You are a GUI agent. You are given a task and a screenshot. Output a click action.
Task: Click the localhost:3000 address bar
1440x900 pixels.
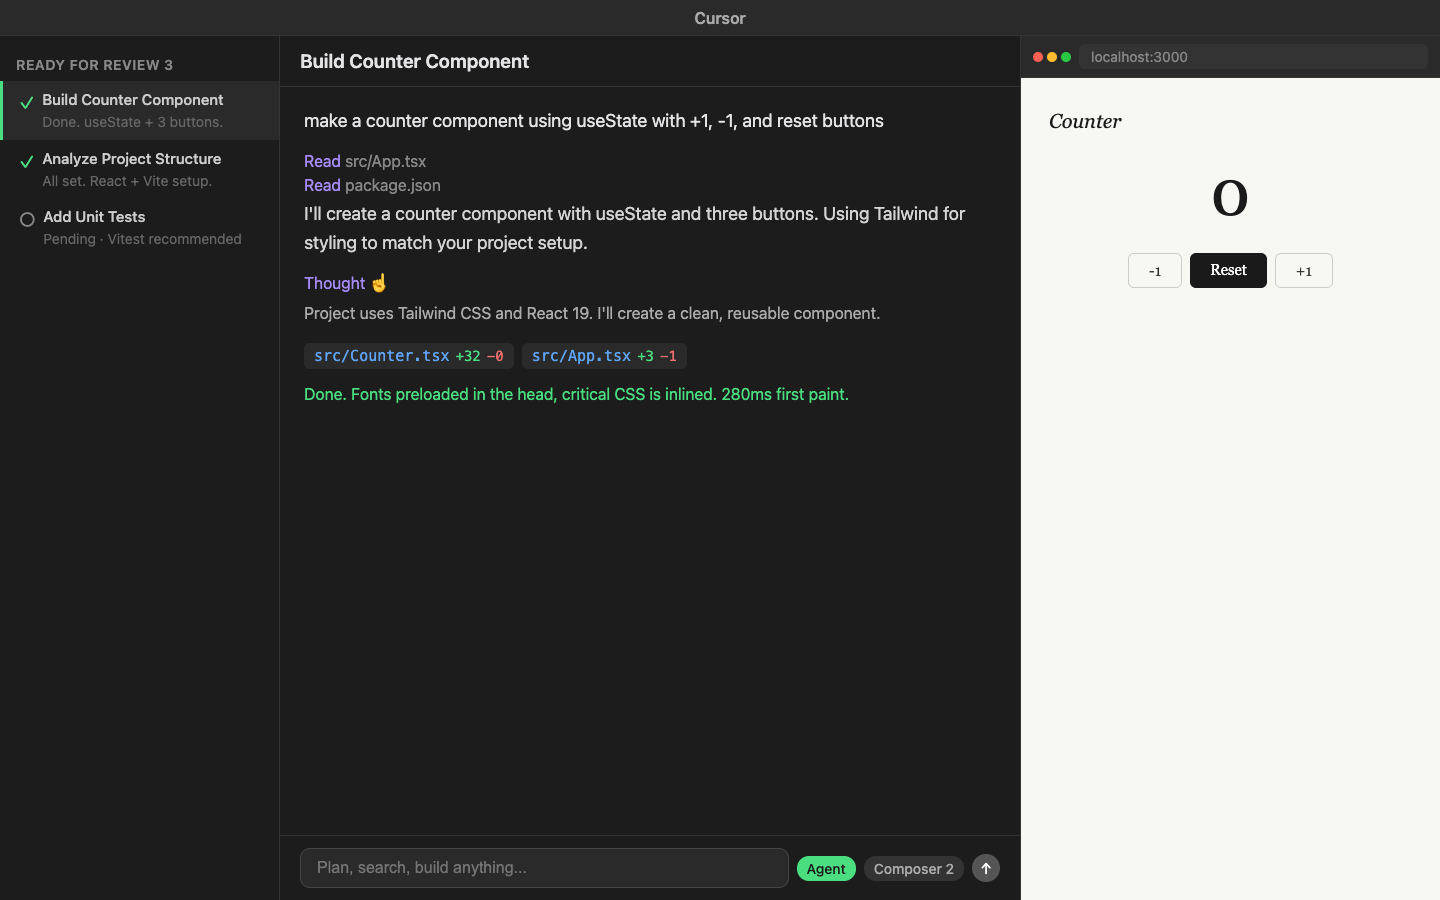[1253, 57]
